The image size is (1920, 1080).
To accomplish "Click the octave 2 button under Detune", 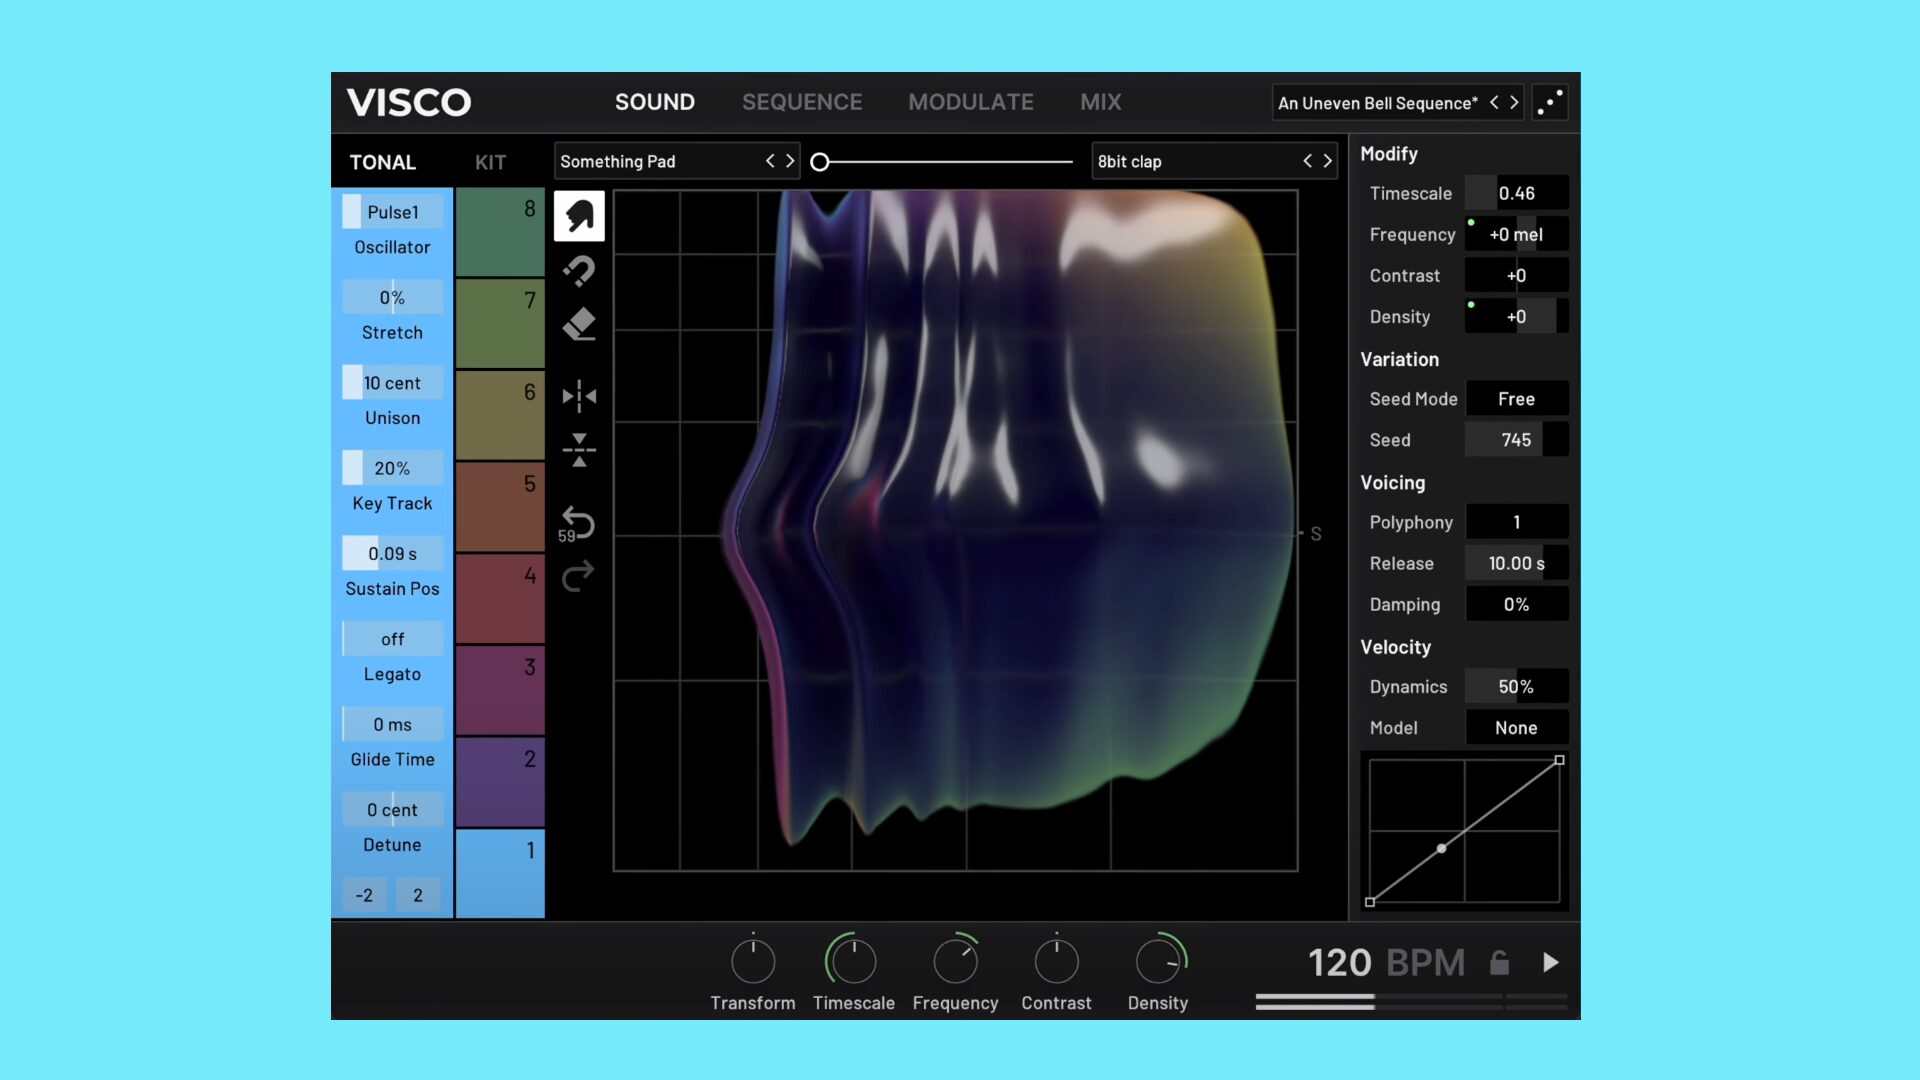I will 418,895.
